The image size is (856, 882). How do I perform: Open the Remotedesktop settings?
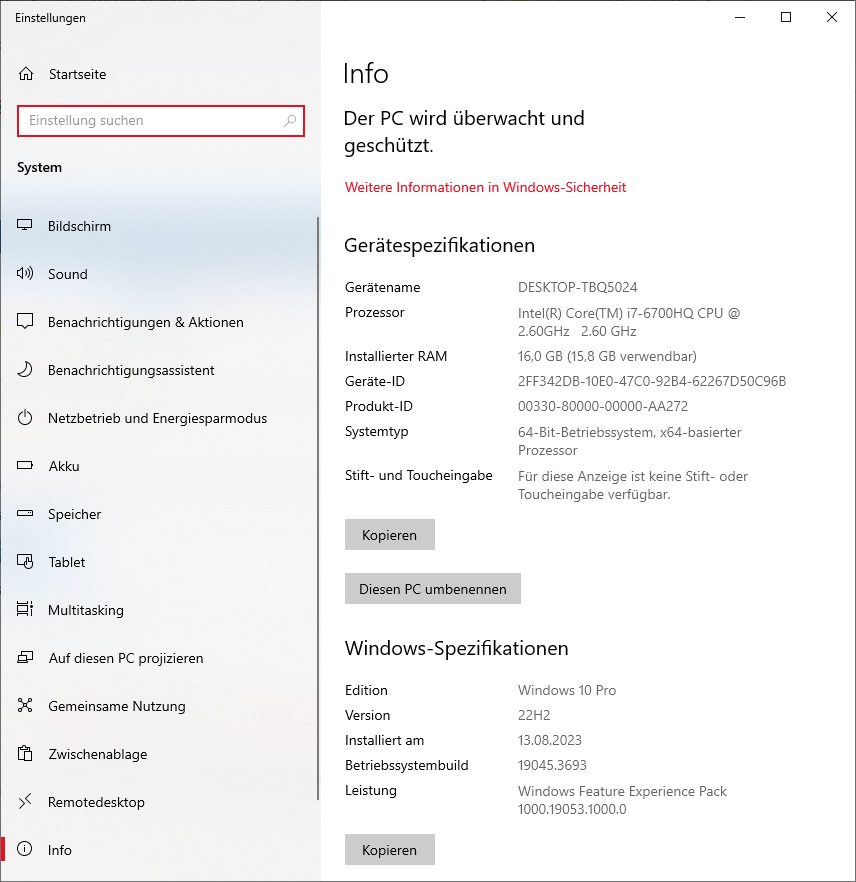[160, 802]
